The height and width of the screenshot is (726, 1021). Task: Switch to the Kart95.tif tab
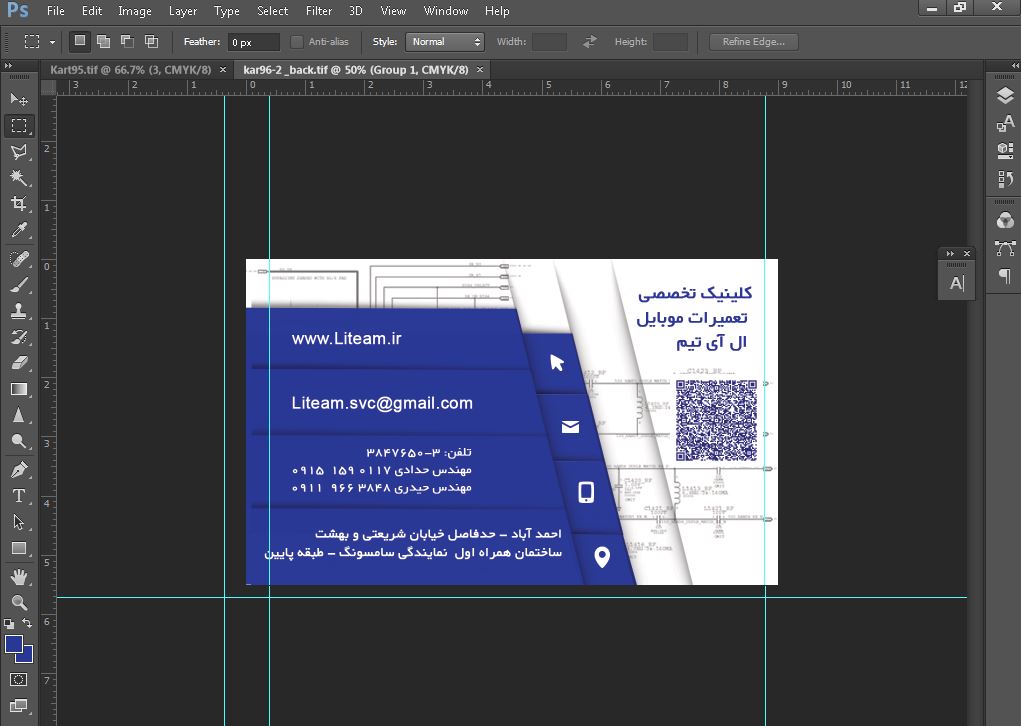130,70
